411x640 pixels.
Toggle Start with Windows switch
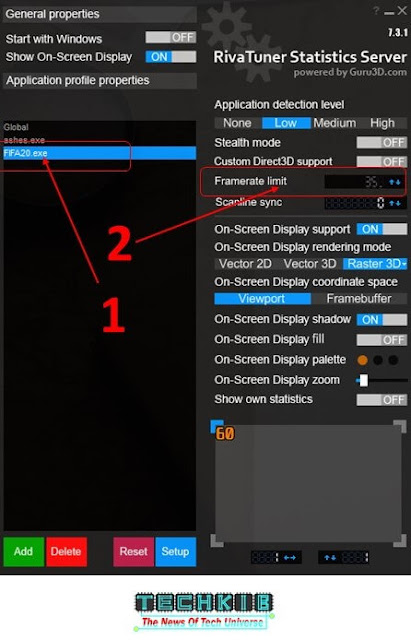point(171,38)
